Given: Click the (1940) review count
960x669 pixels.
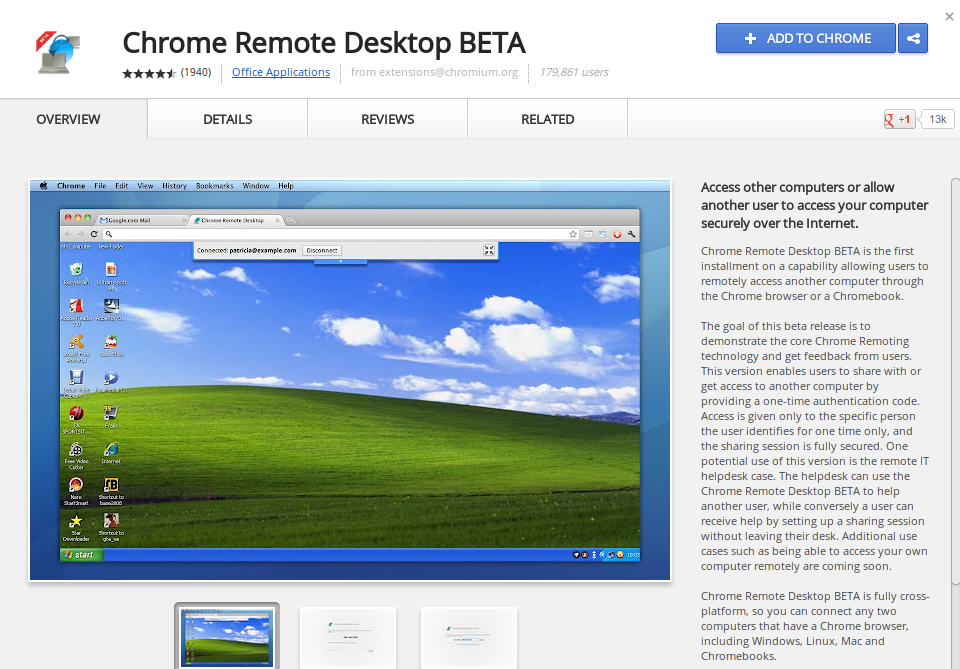Looking at the screenshot, I should (196, 72).
